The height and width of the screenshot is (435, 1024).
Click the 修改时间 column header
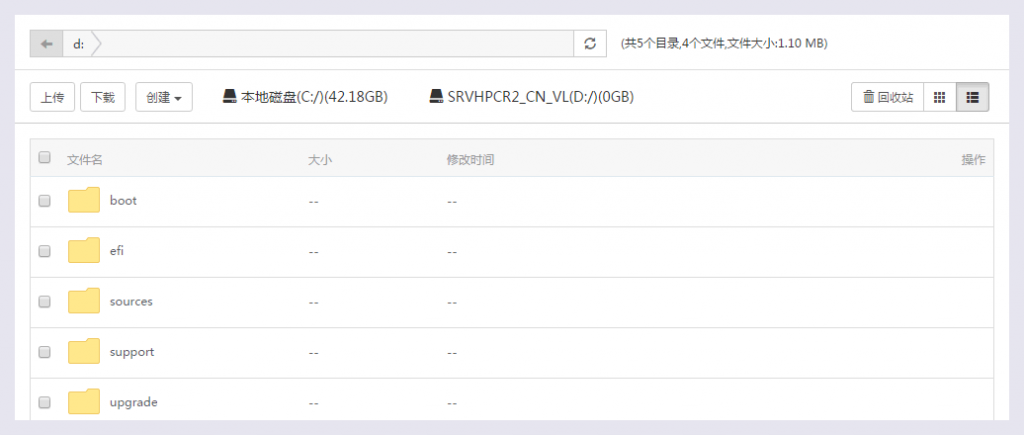(x=470, y=160)
